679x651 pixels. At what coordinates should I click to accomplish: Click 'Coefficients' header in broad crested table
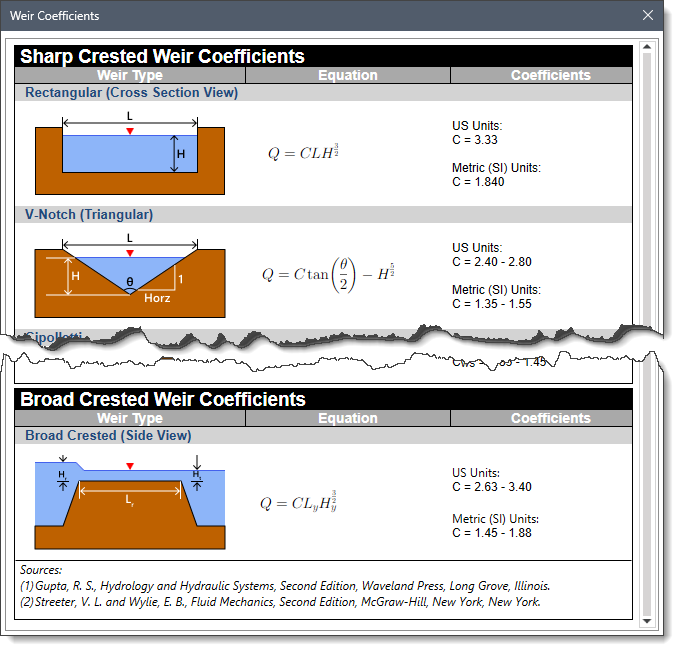coord(550,418)
